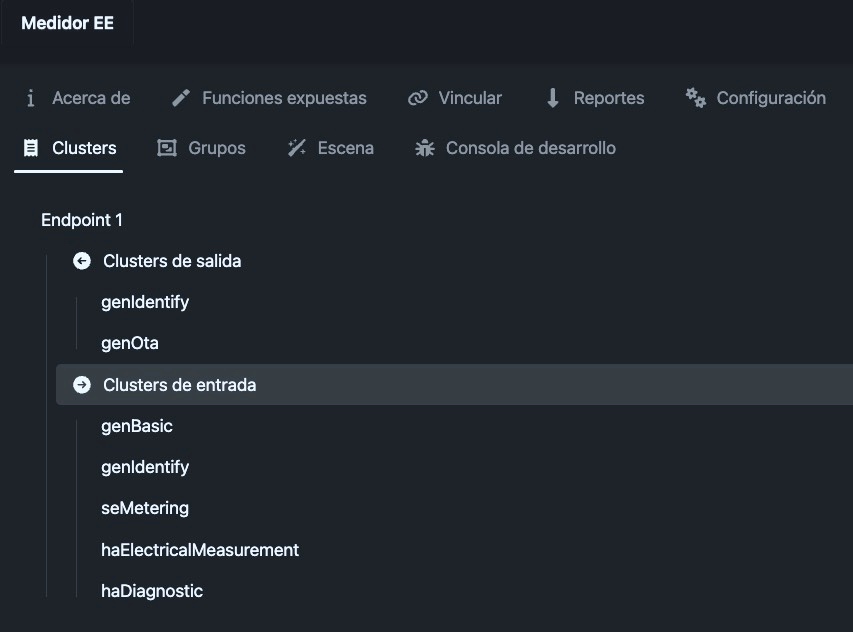Select haDiagnostic cluster entry

click(152, 591)
